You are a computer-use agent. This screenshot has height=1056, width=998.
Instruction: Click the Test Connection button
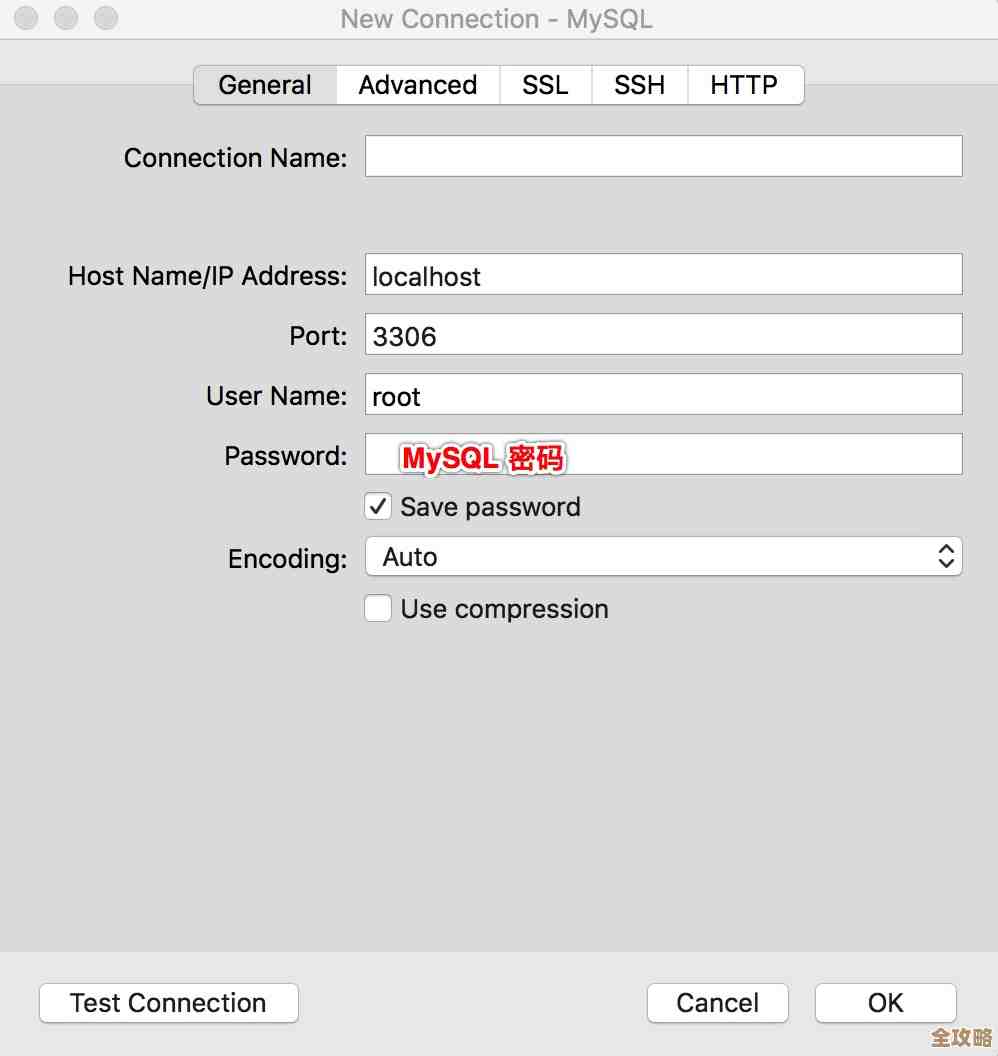168,1003
